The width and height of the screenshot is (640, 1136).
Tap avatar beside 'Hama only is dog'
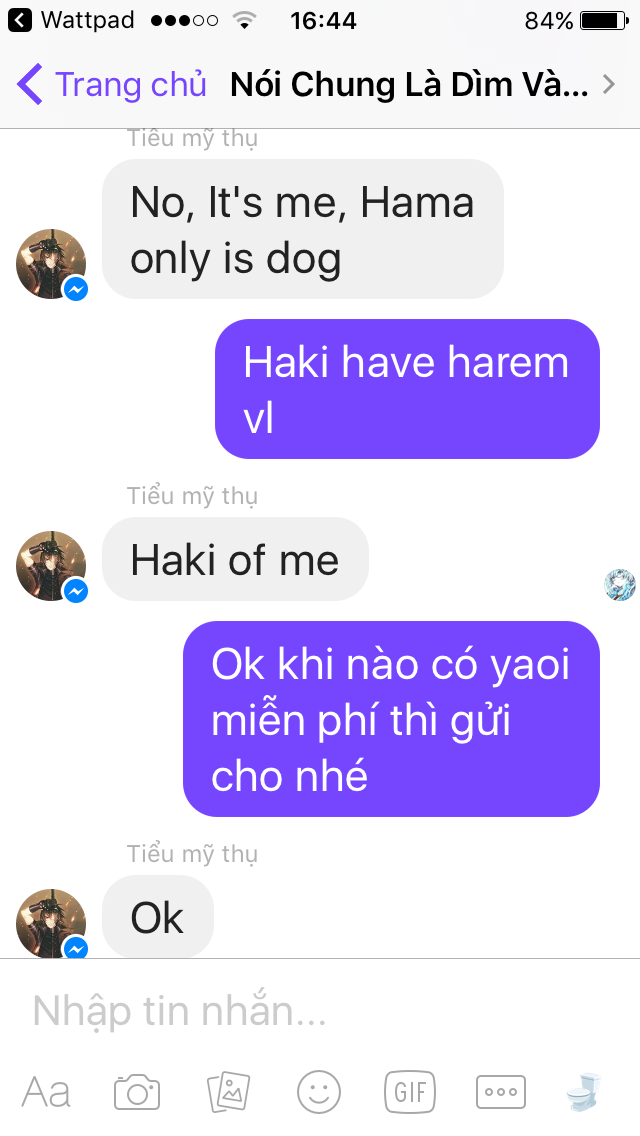pos(51,264)
